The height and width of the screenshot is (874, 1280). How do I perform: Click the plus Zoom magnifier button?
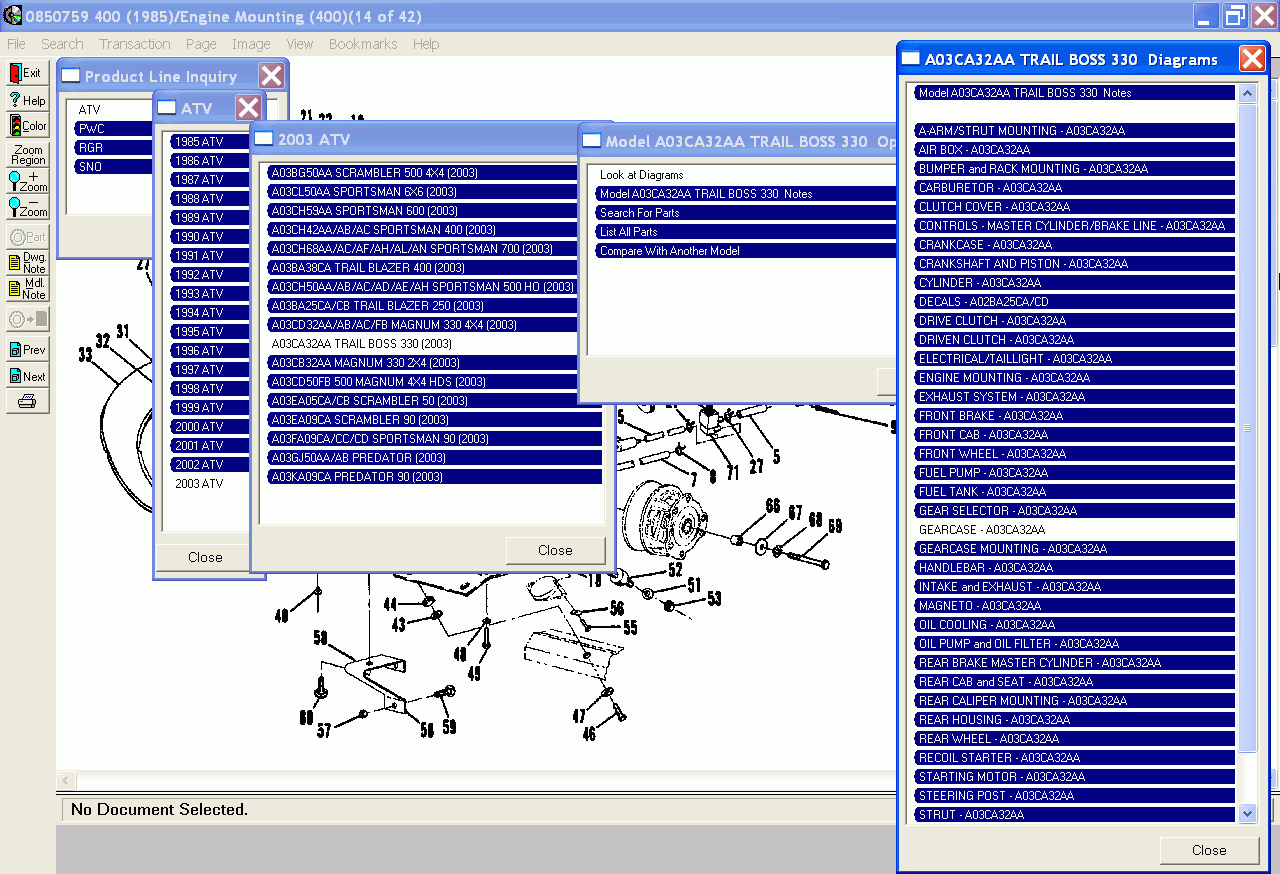[x=27, y=181]
